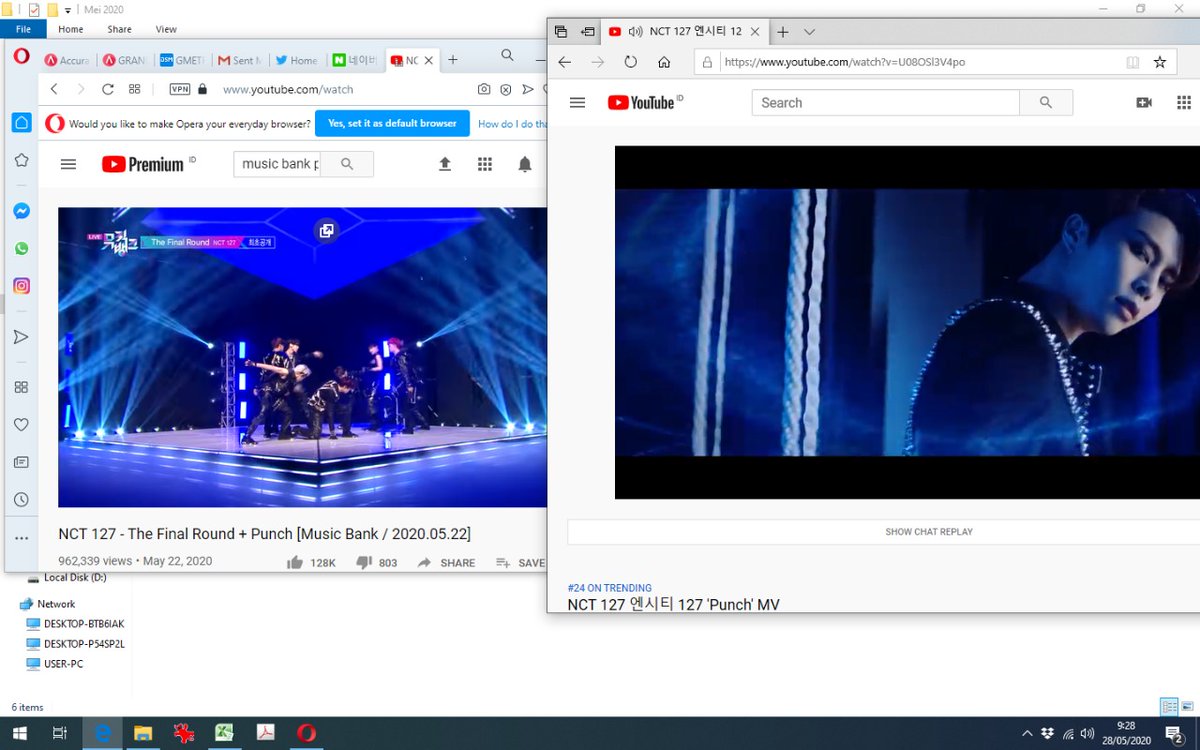The width and height of the screenshot is (1200, 750).
Task: Reload the page in Opera
Action: (108, 89)
